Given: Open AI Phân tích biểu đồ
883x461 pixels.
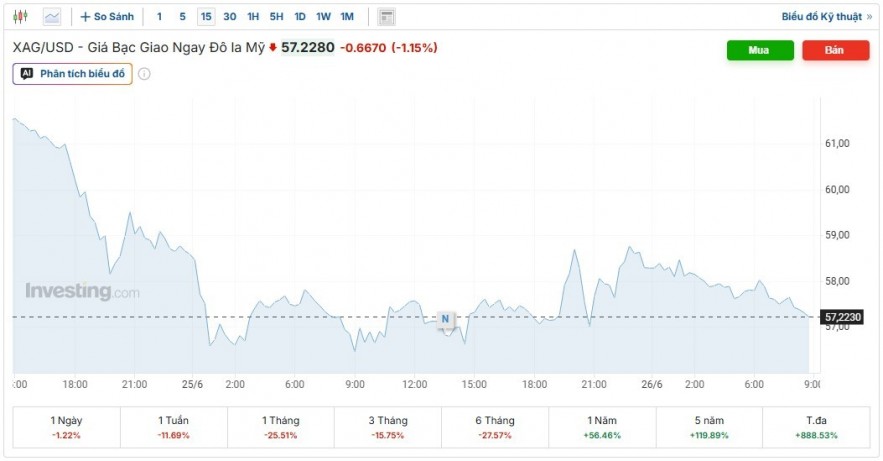Looking at the screenshot, I should (x=73, y=74).
